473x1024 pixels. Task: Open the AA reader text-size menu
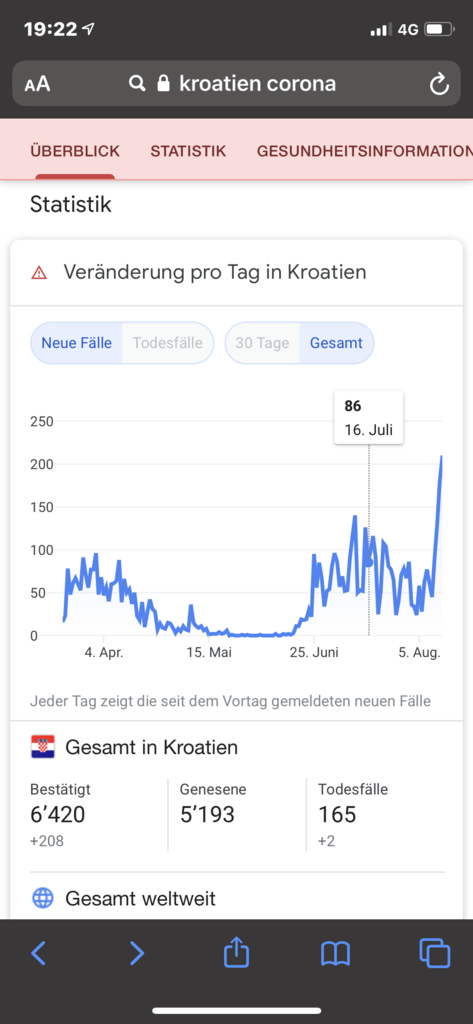pyautogui.click(x=37, y=84)
